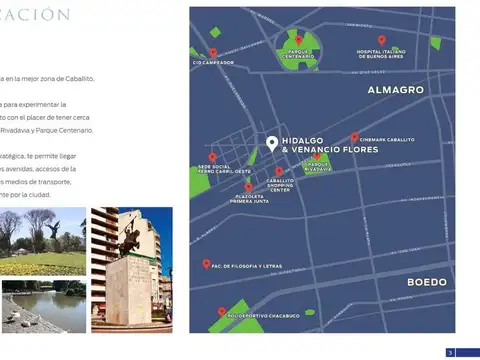
Task: Click the Polideportivo Chacabuco label
Action: click(x=263, y=316)
